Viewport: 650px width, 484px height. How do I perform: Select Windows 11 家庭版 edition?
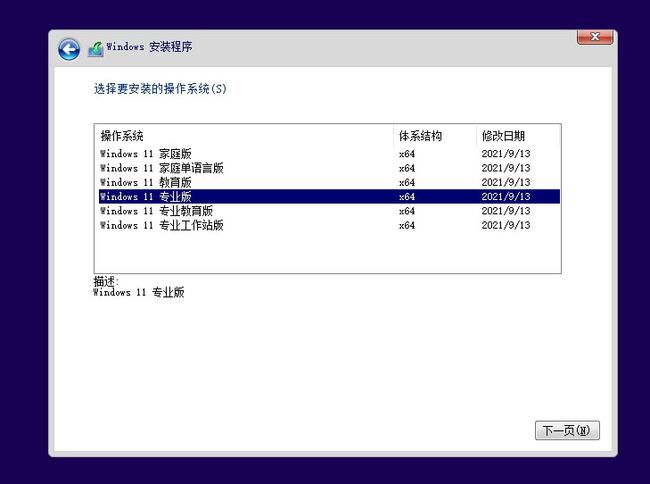[330, 154]
